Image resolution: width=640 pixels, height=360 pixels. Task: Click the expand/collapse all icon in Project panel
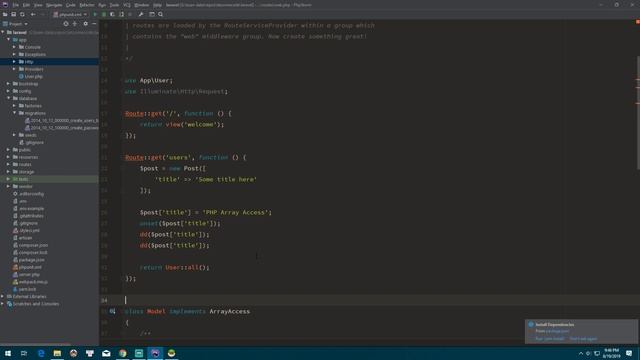click(x=75, y=24)
